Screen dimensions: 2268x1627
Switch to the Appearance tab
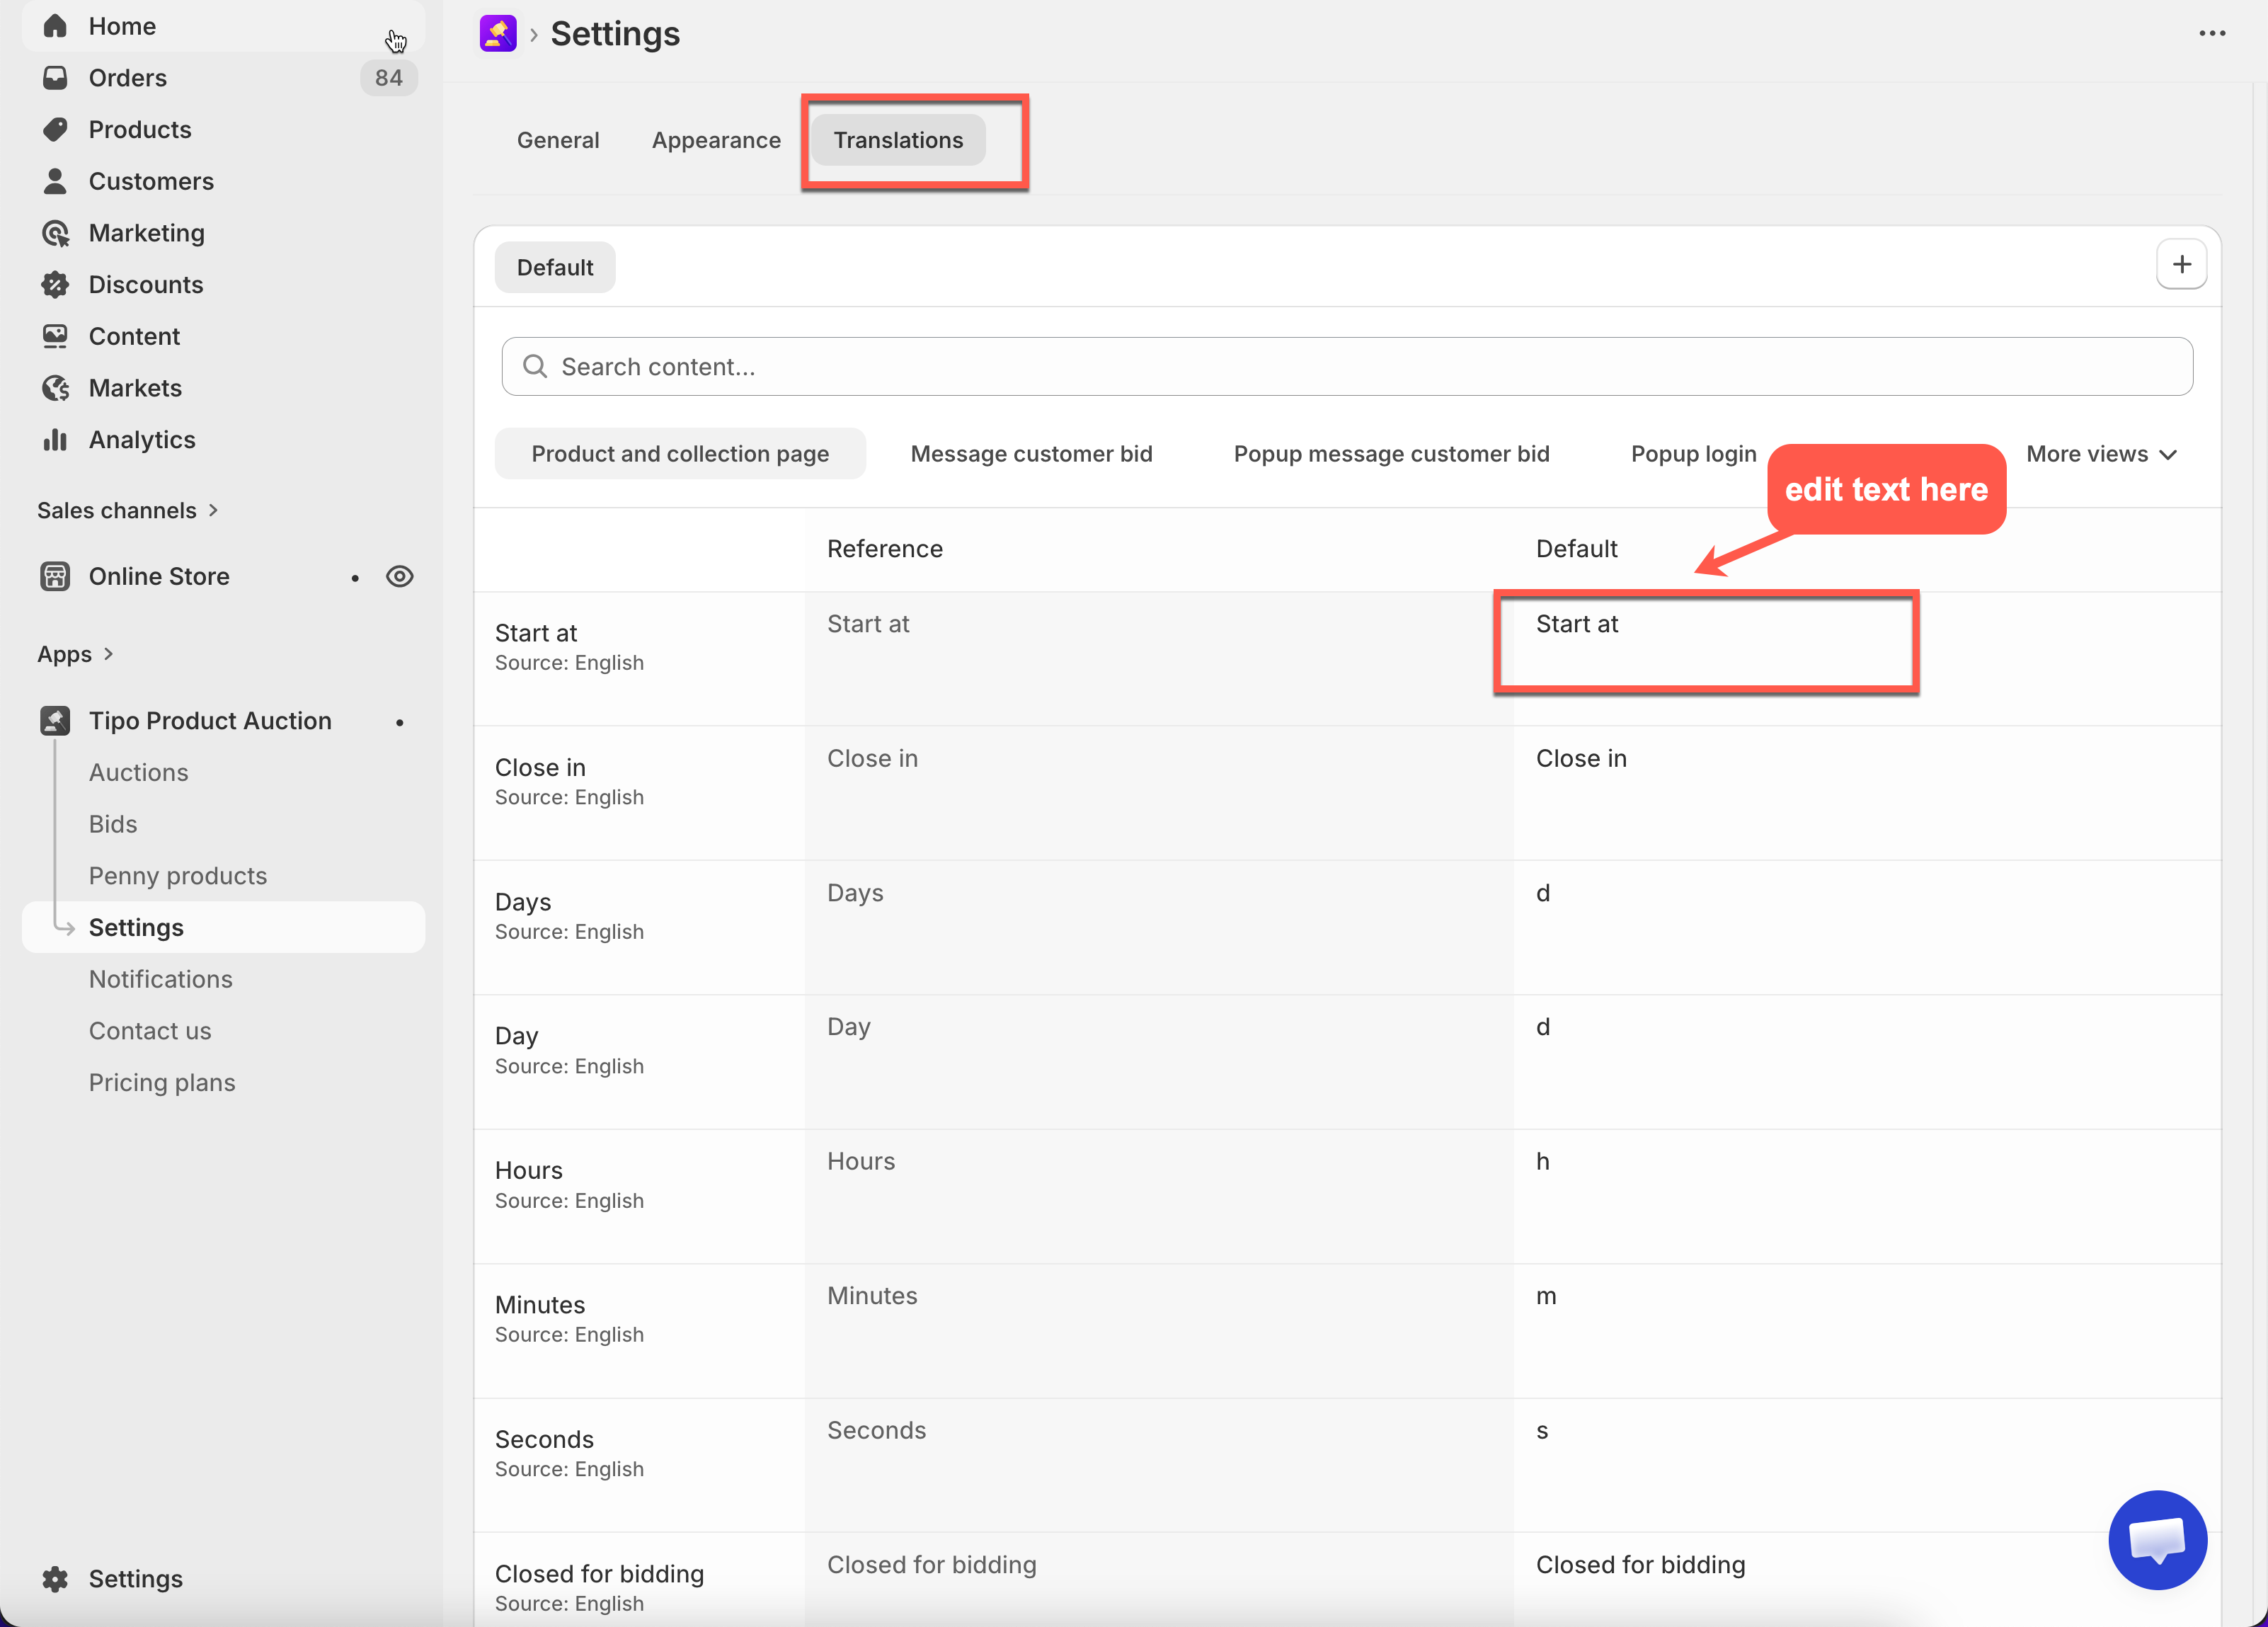[716, 140]
